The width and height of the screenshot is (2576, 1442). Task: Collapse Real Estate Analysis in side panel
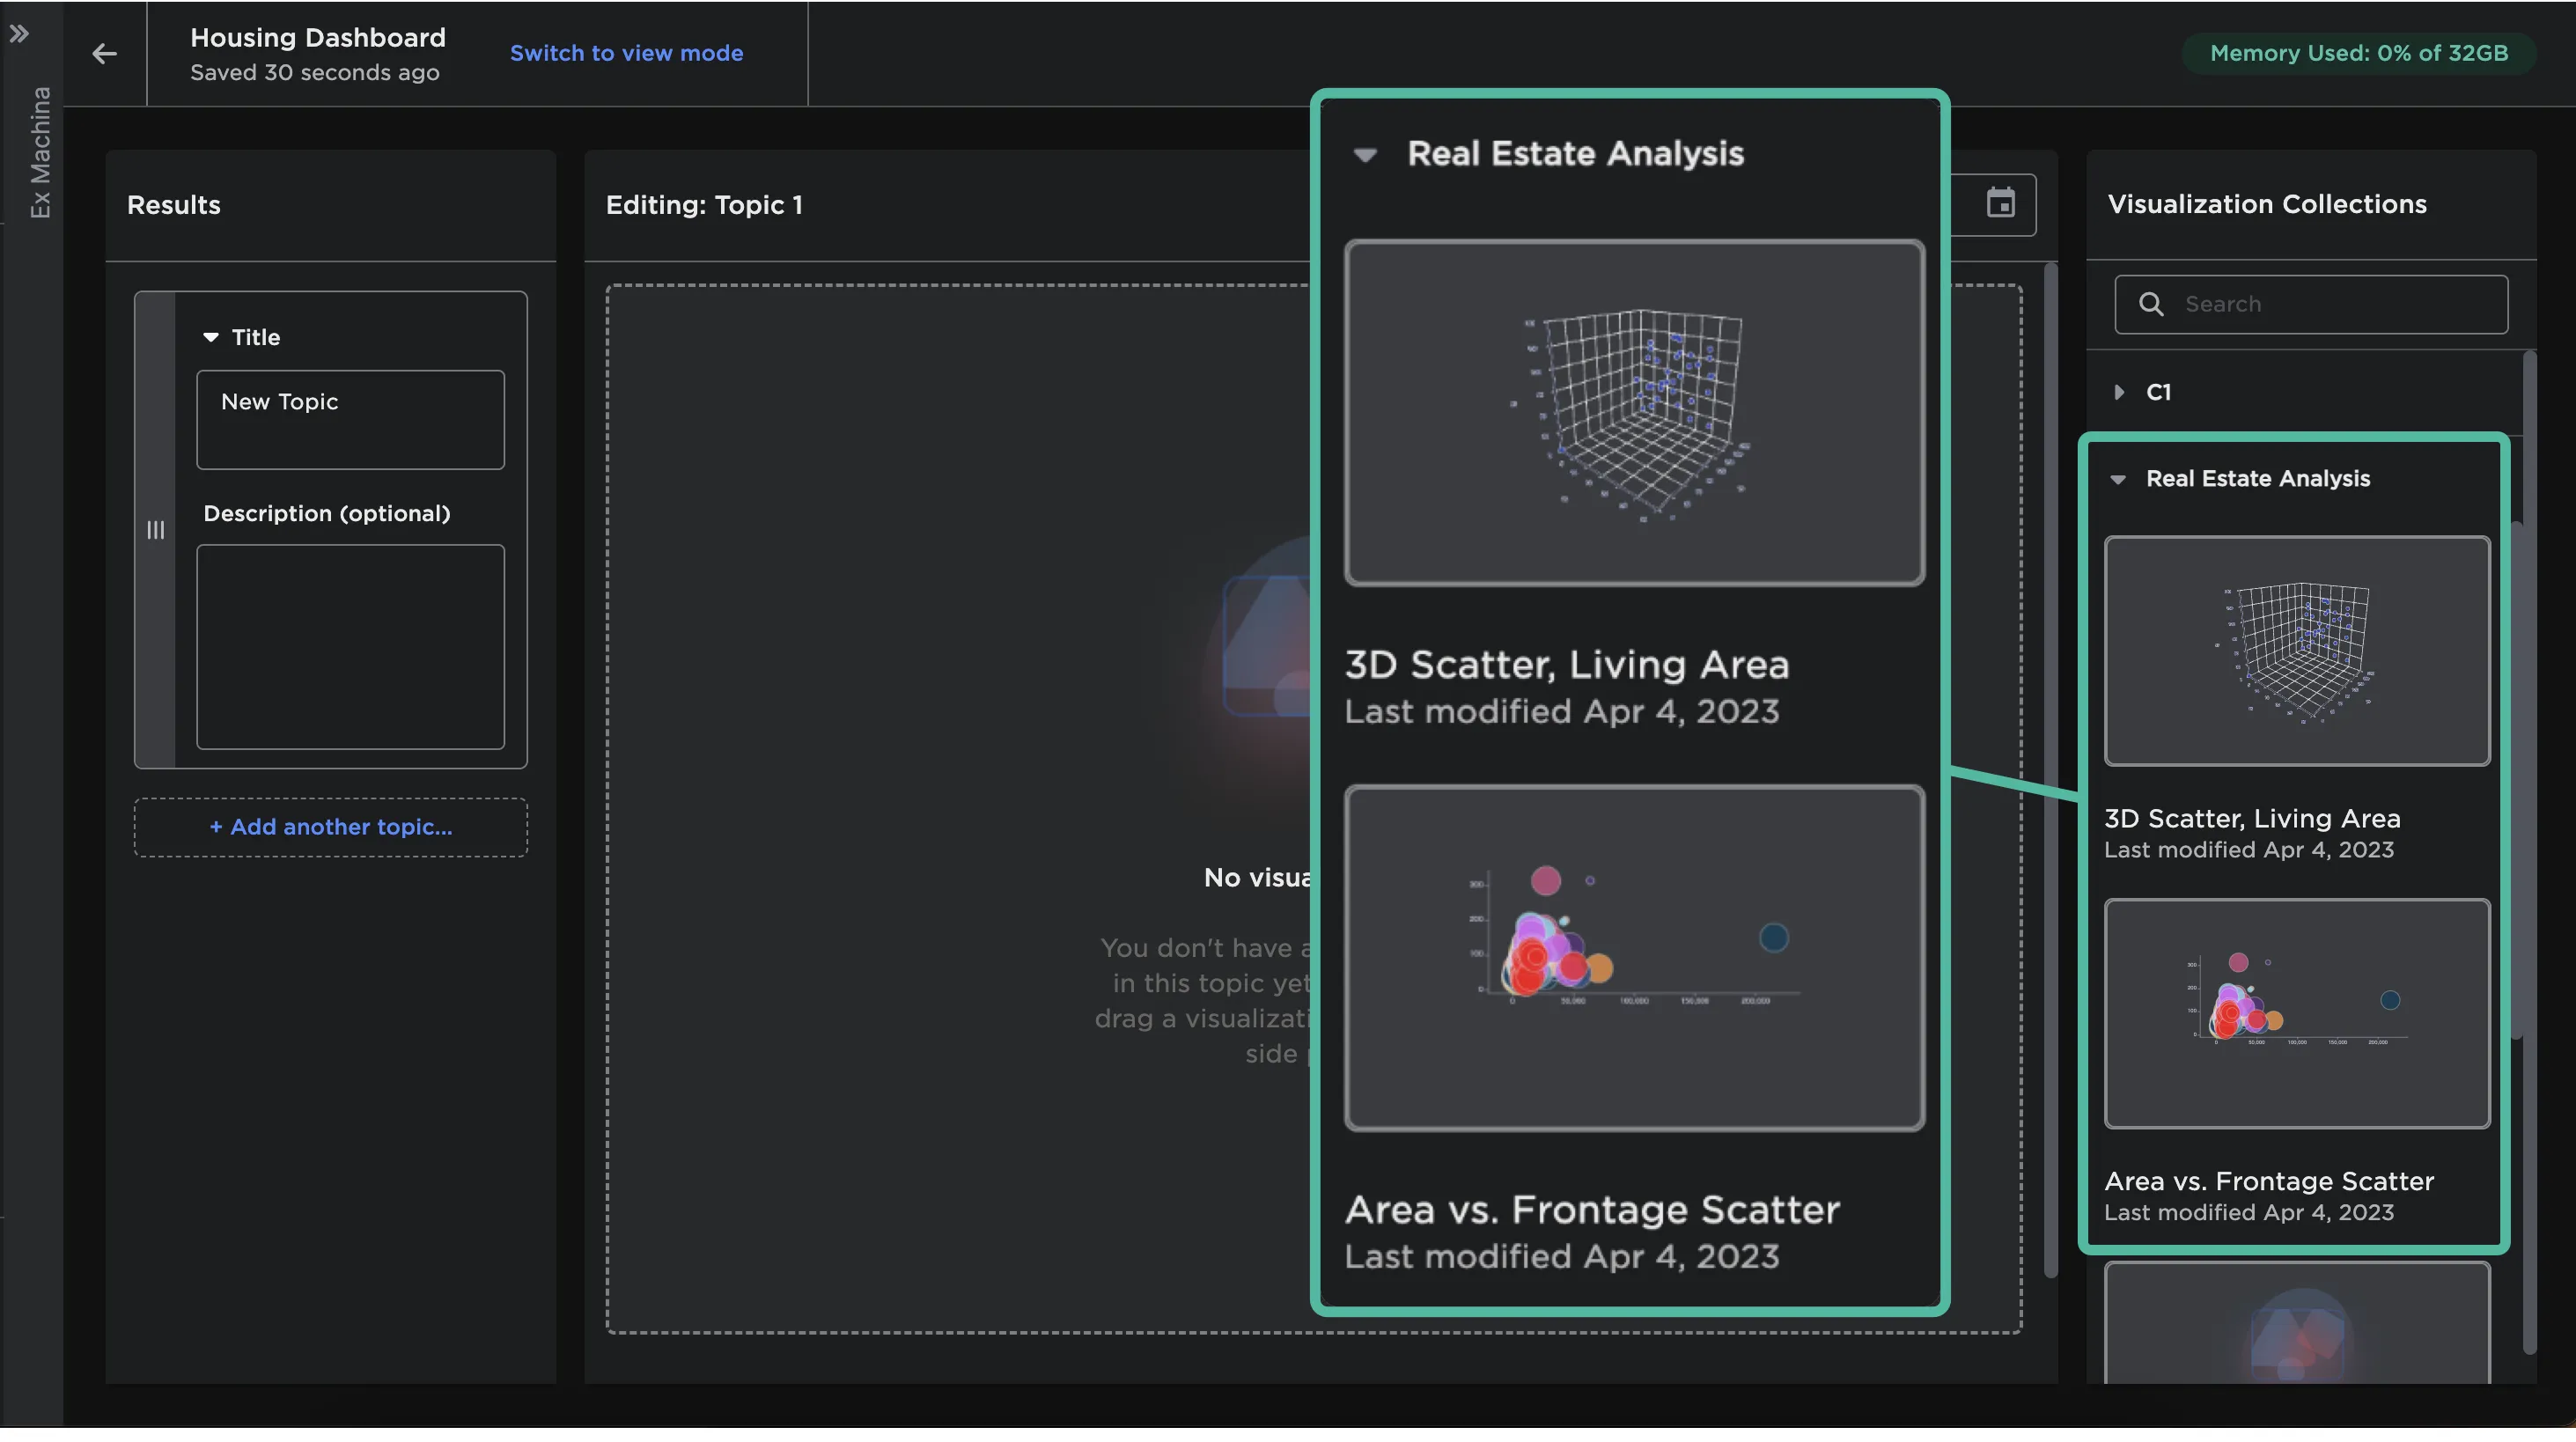[2118, 480]
